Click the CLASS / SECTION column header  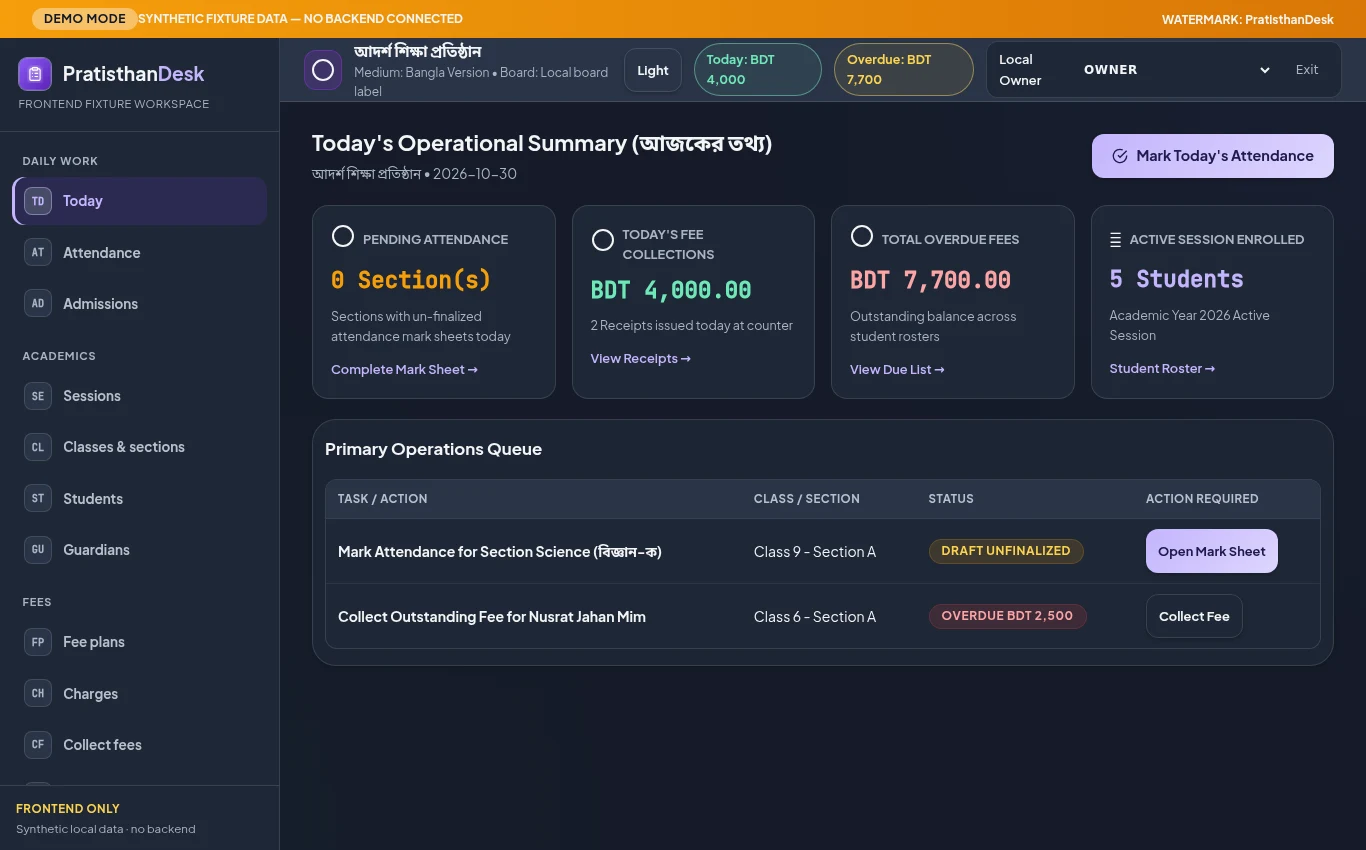(x=806, y=498)
